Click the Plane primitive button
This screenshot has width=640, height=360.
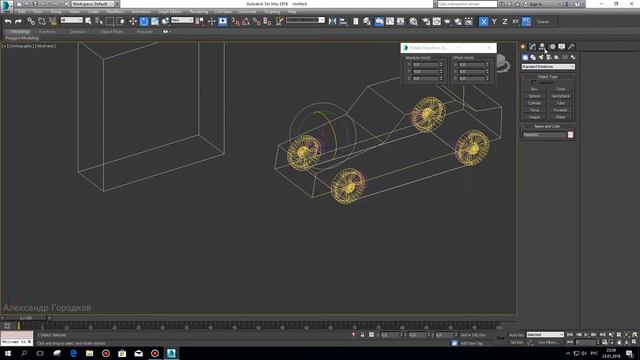coord(560,117)
